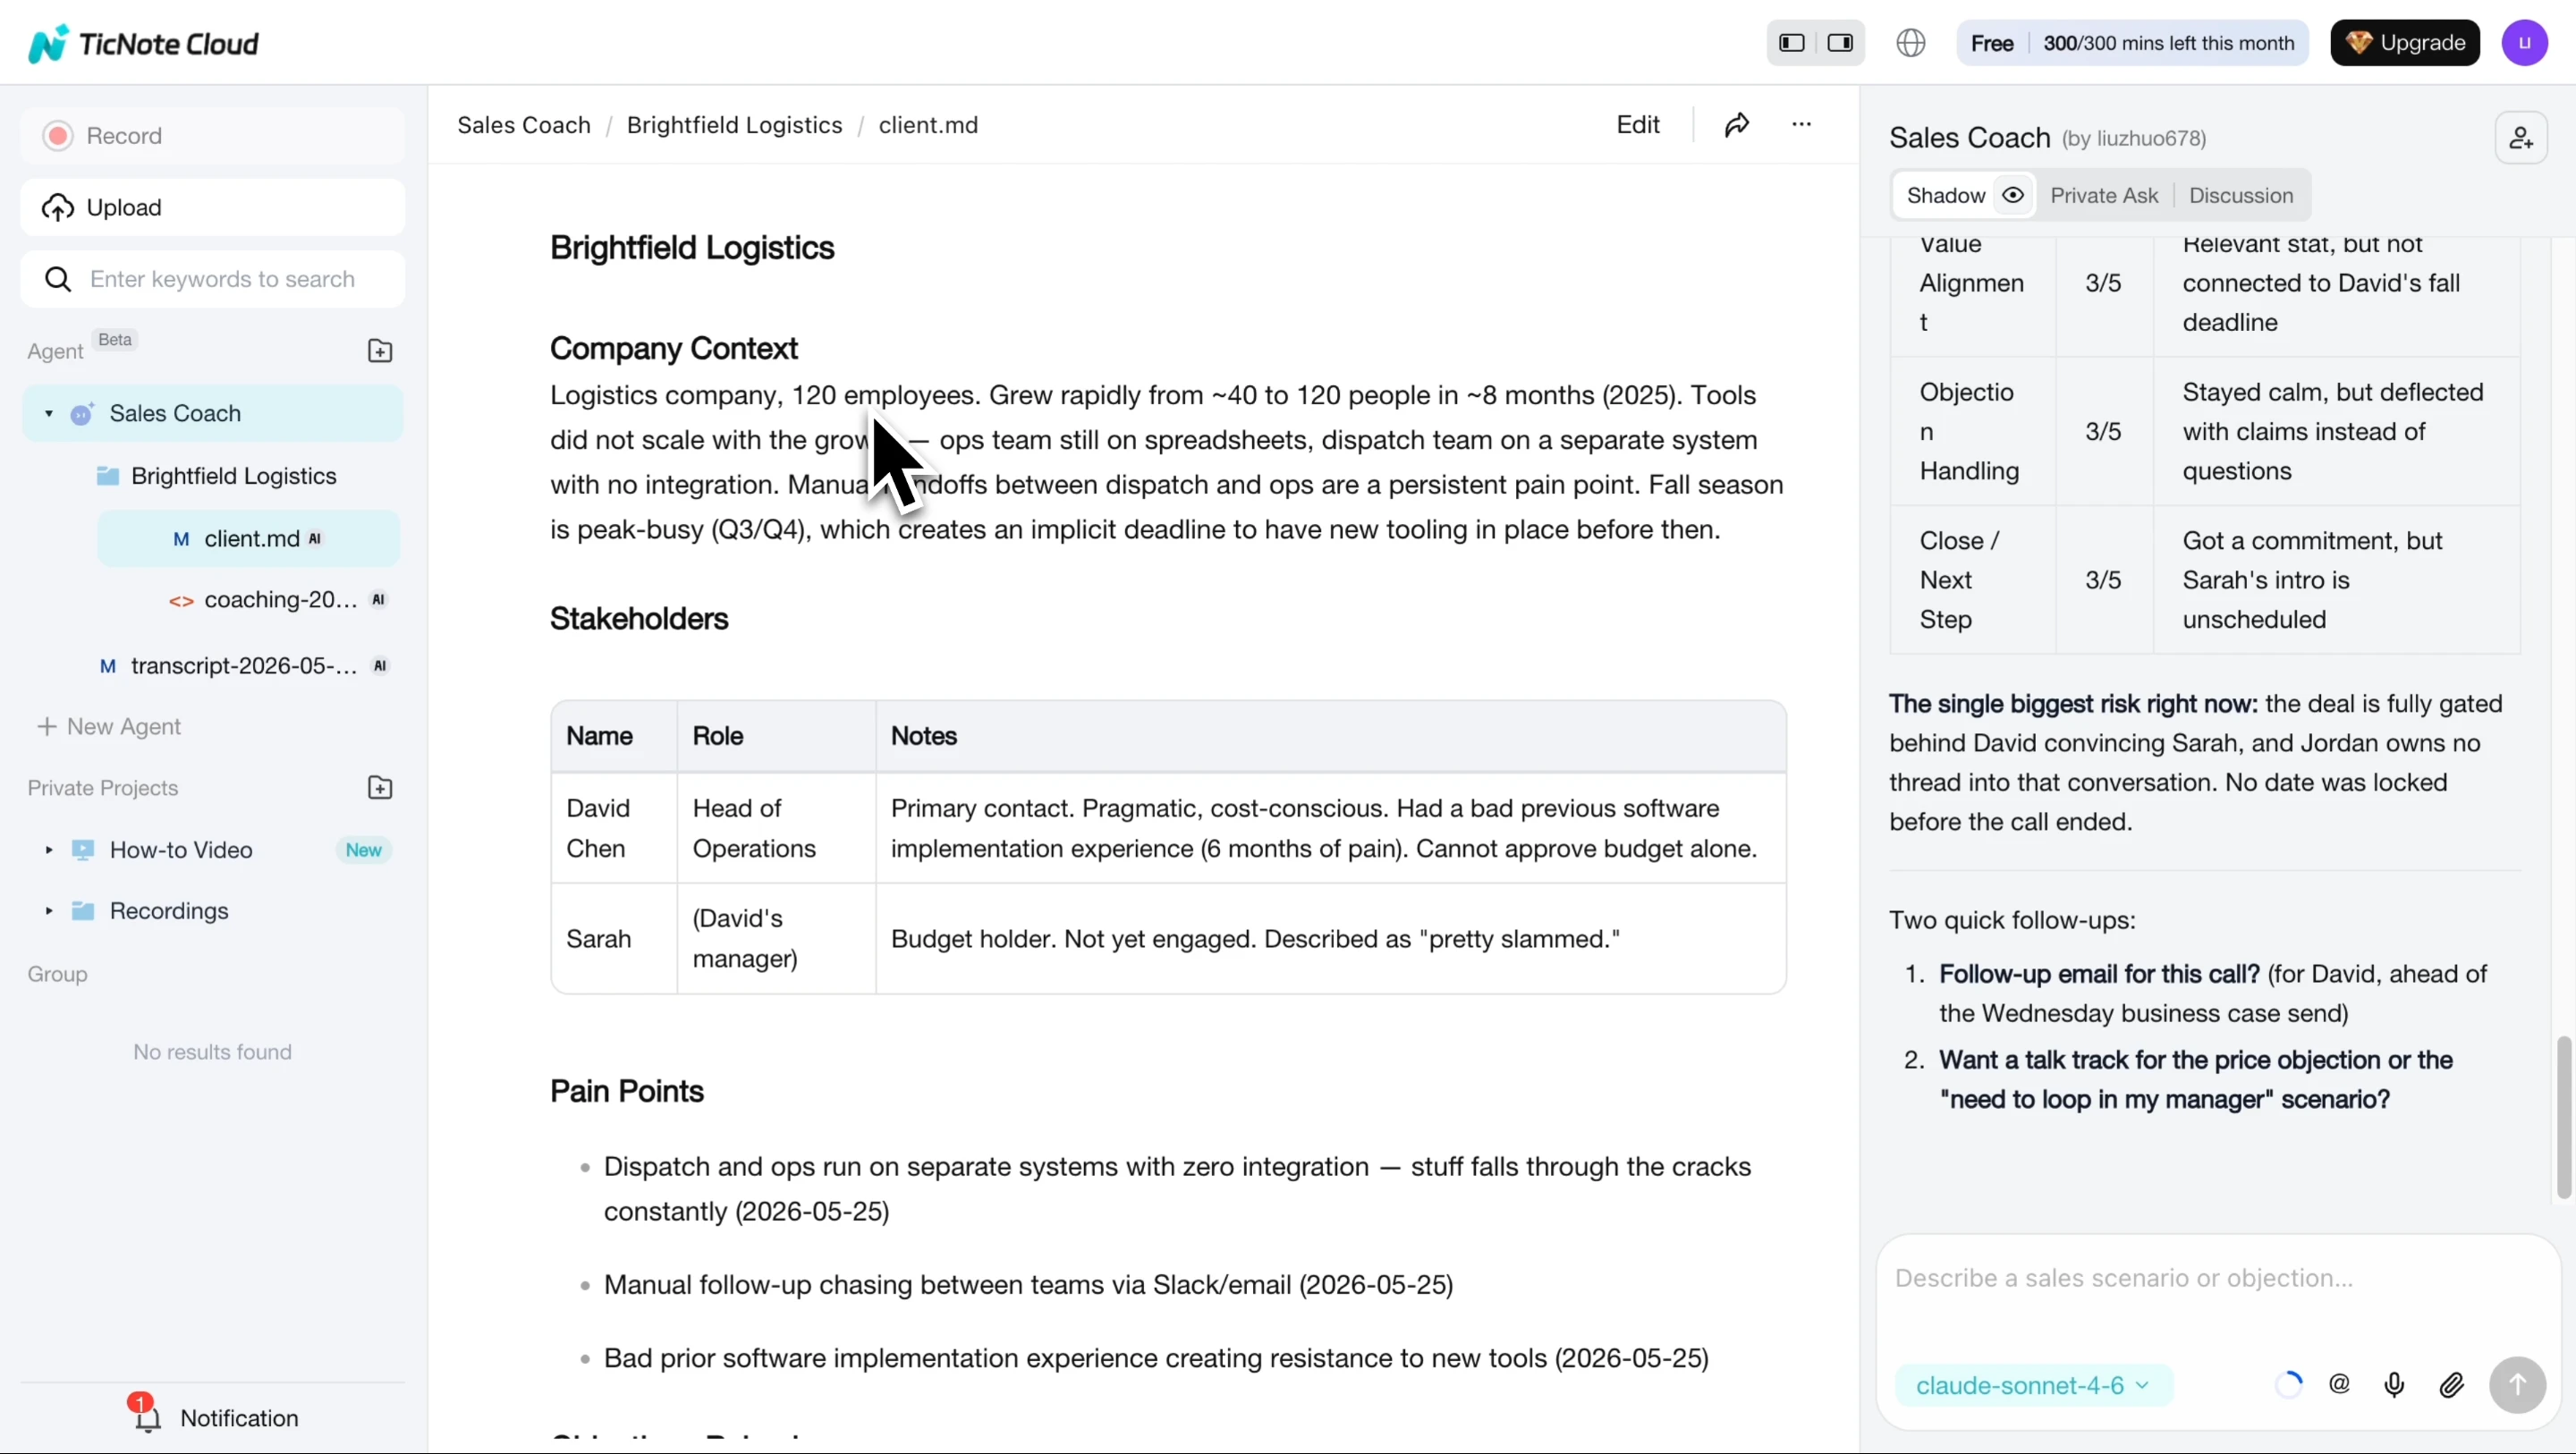Collapse the Sales Coach agent tree
Image resolution: width=2576 pixels, height=1454 pixels.
point(49,413)
